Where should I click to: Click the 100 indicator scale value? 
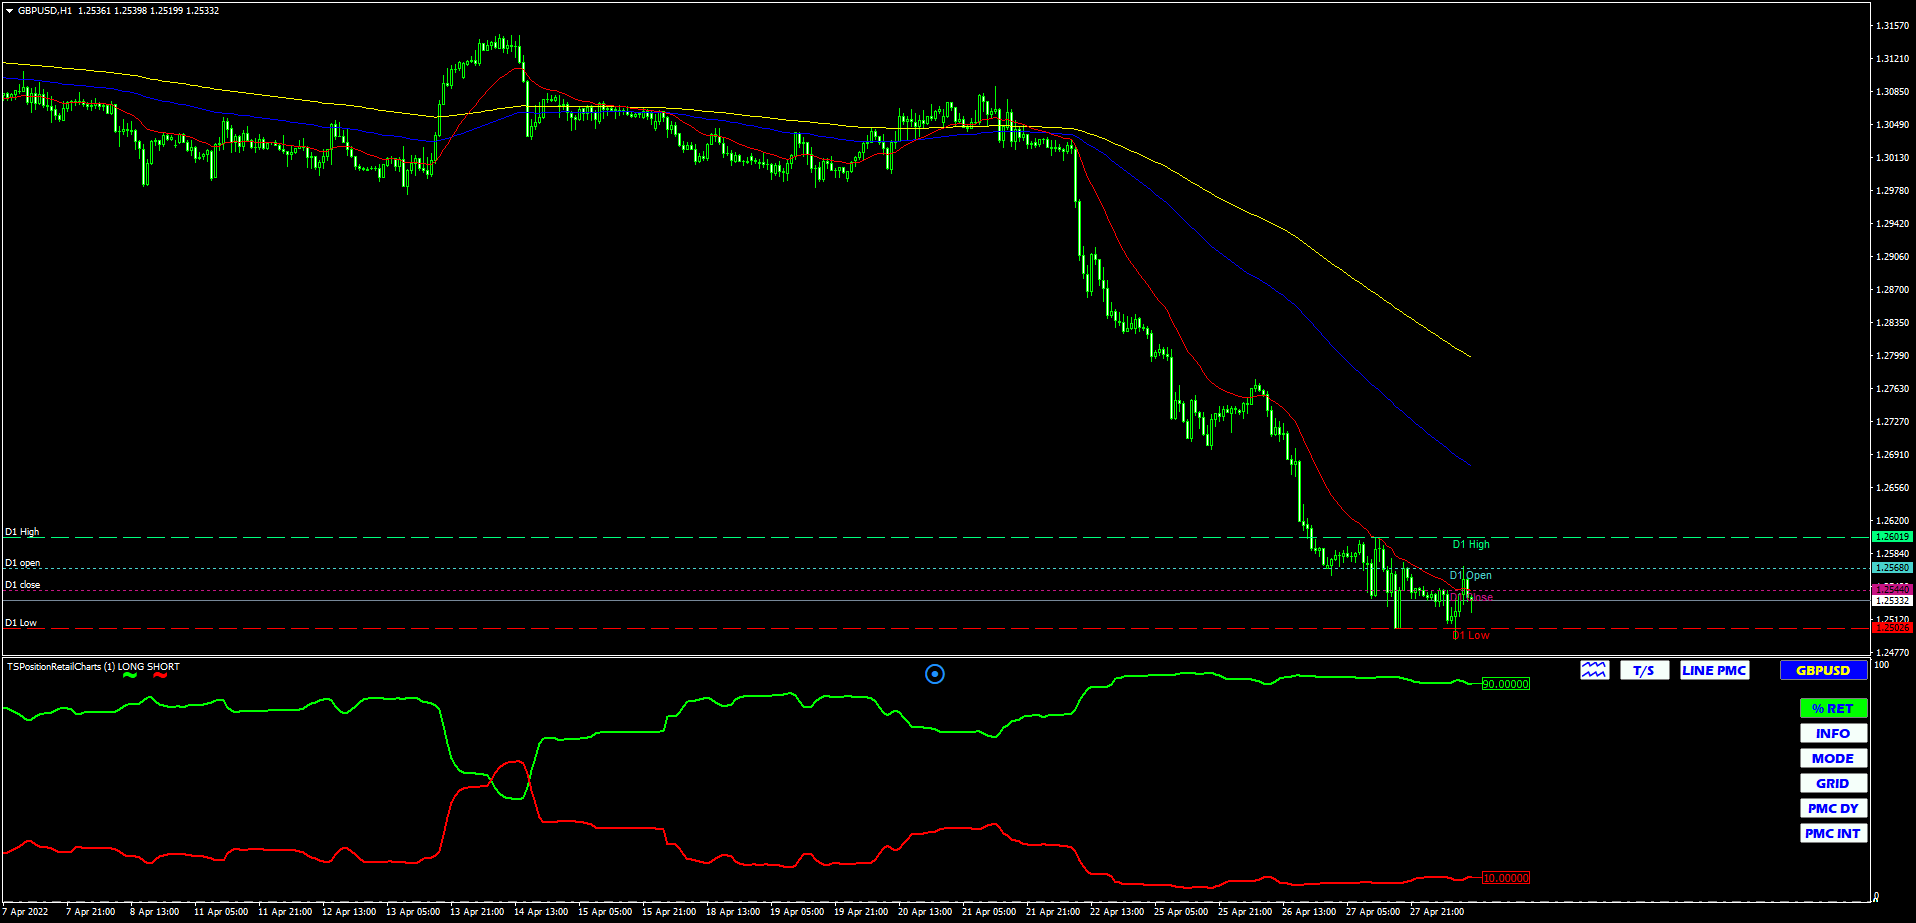click(x=1881, y=665)
